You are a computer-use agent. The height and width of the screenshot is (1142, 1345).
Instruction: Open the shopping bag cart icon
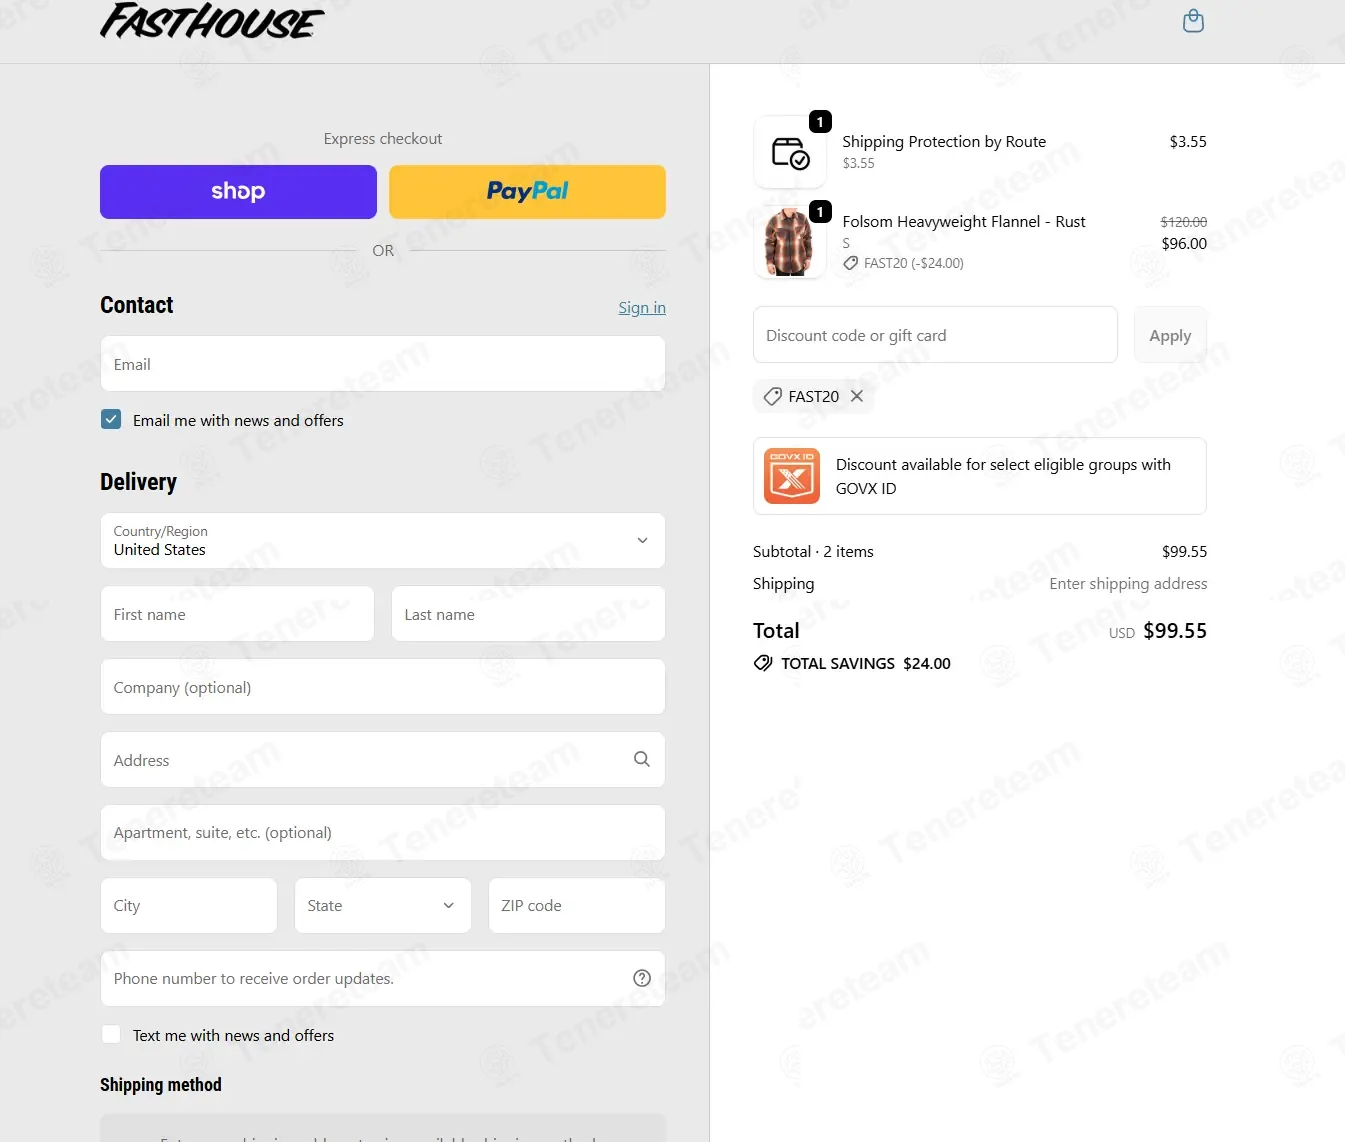(1193, 21)
